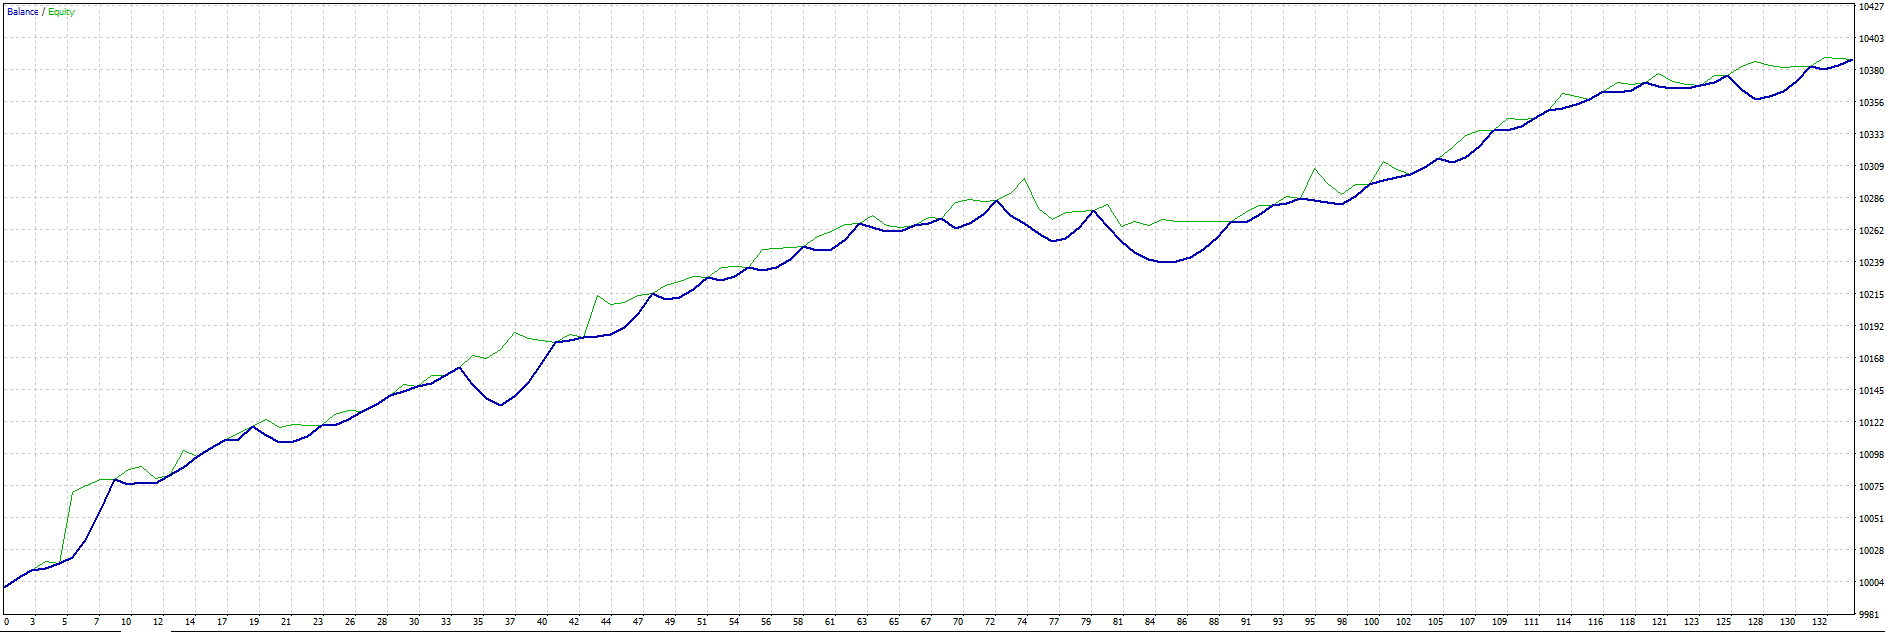The width and height of the screenshot is (1885, 632).
Task: Click trade number 111 on x-axis
Action: click(1532, 622)
